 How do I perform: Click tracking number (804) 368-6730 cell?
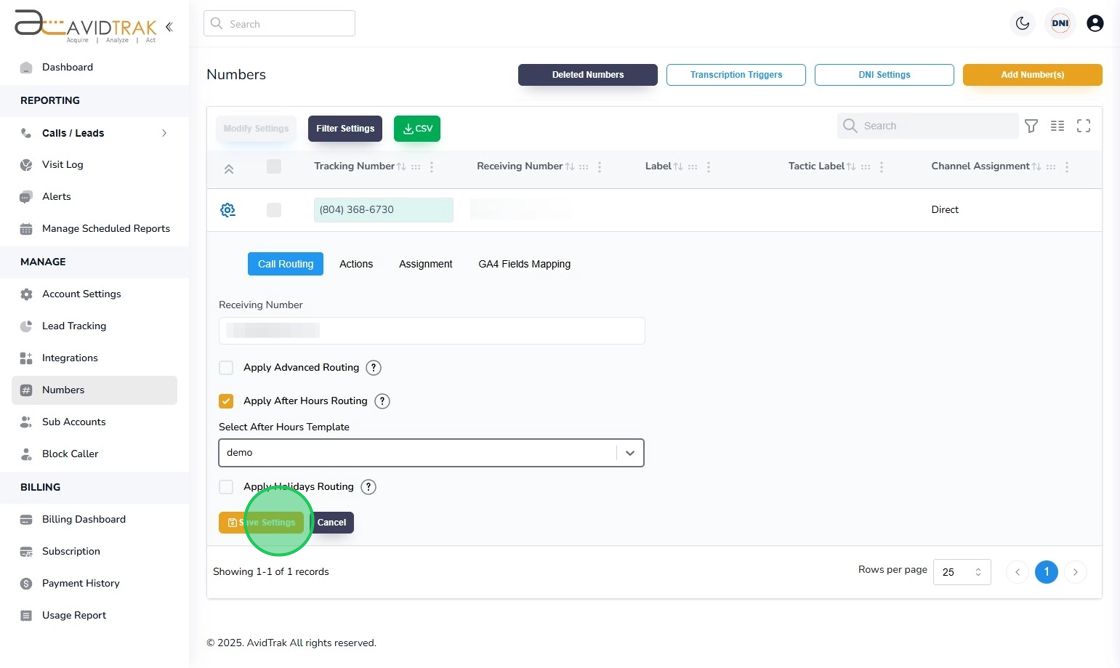384,210
